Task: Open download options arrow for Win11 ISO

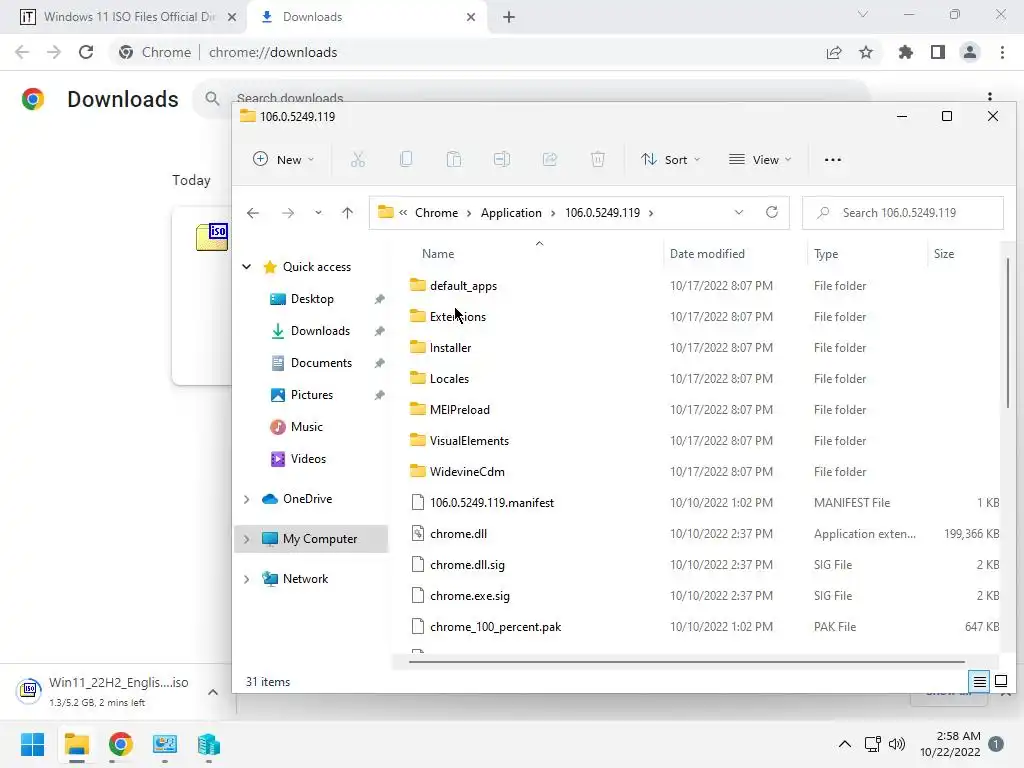Action: (x=213, y=692)
